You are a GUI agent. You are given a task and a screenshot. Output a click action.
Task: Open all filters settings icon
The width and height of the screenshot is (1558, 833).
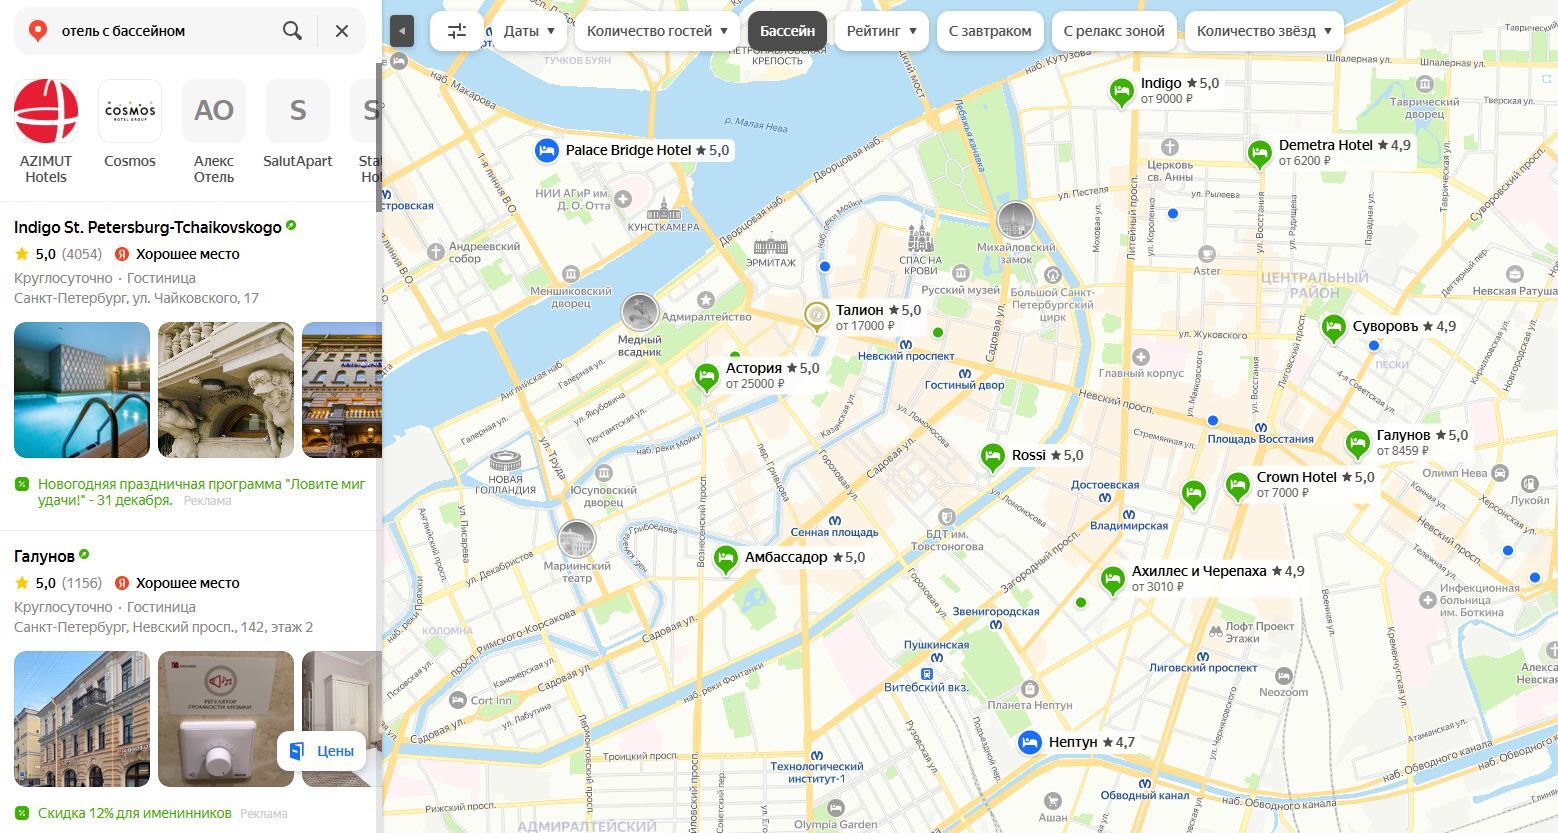point(457,31)
